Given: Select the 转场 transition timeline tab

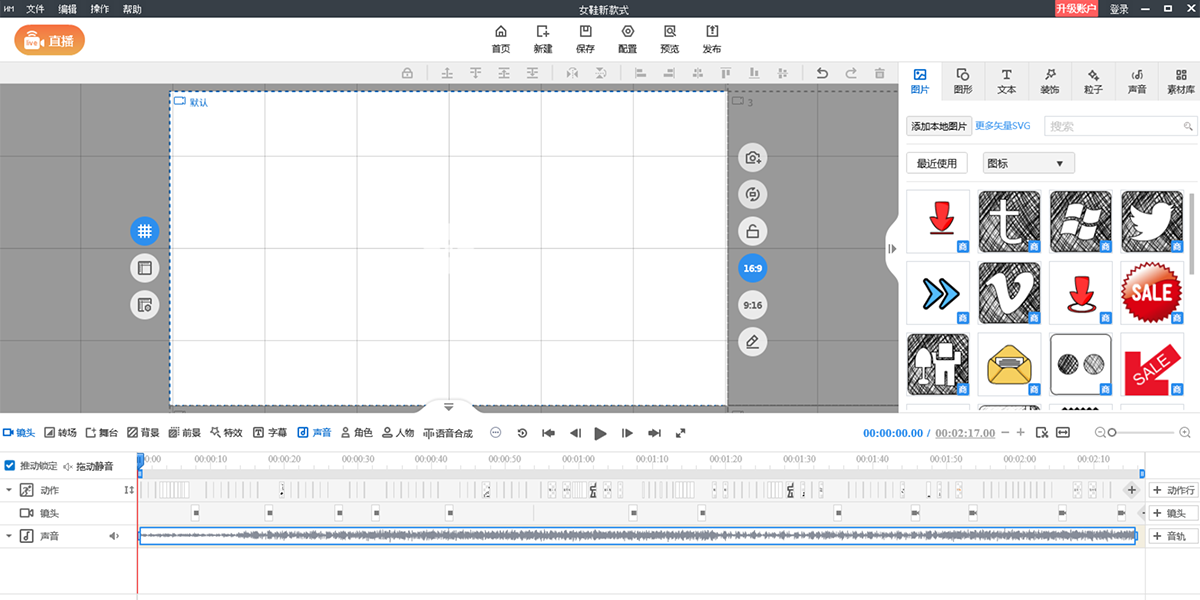Looking at the screenshot, I should click(x=60, y=433).
